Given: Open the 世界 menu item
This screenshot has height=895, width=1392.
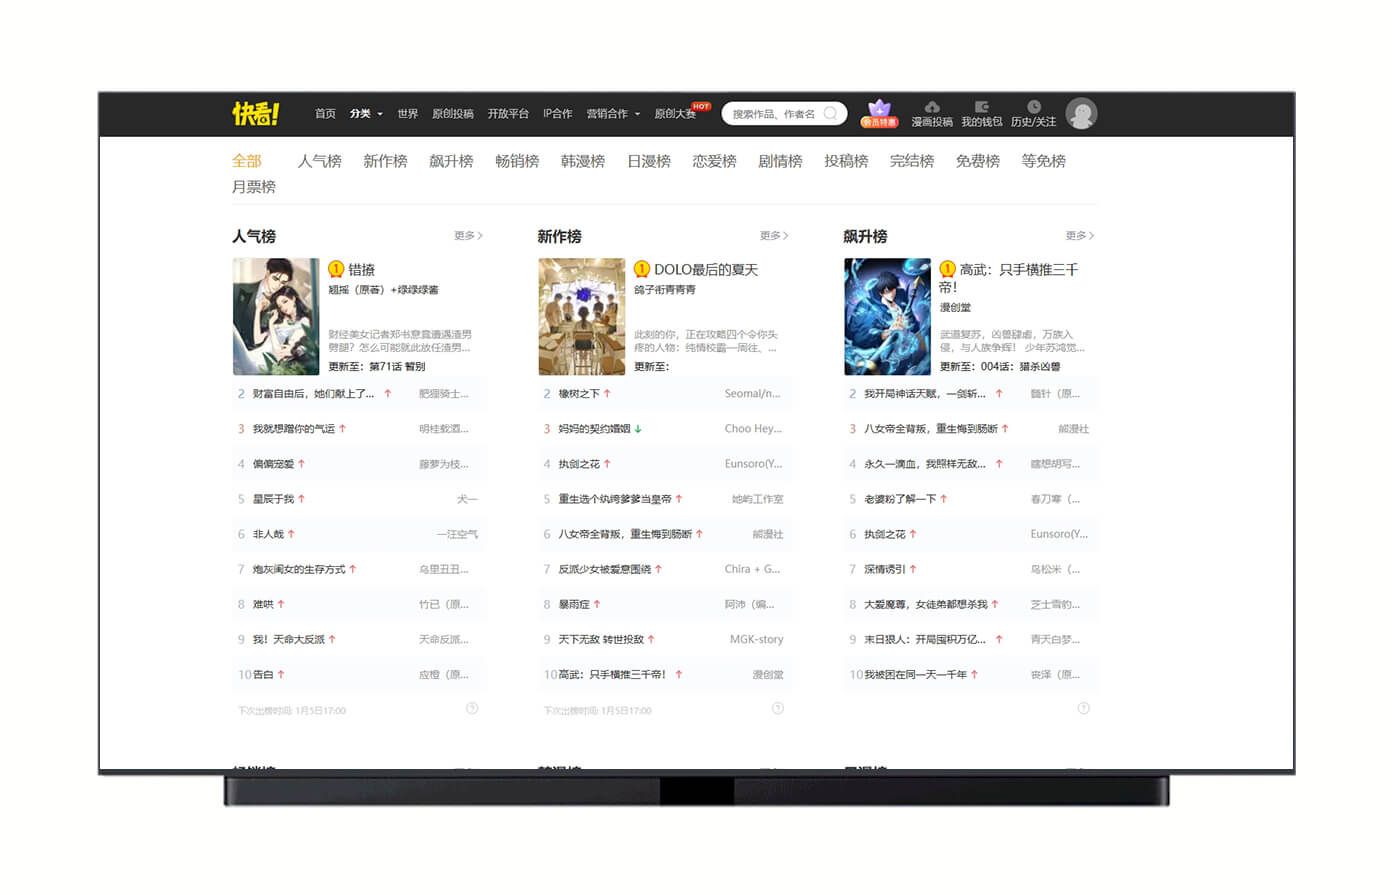Looking at the screenshot, I should 407,113.
